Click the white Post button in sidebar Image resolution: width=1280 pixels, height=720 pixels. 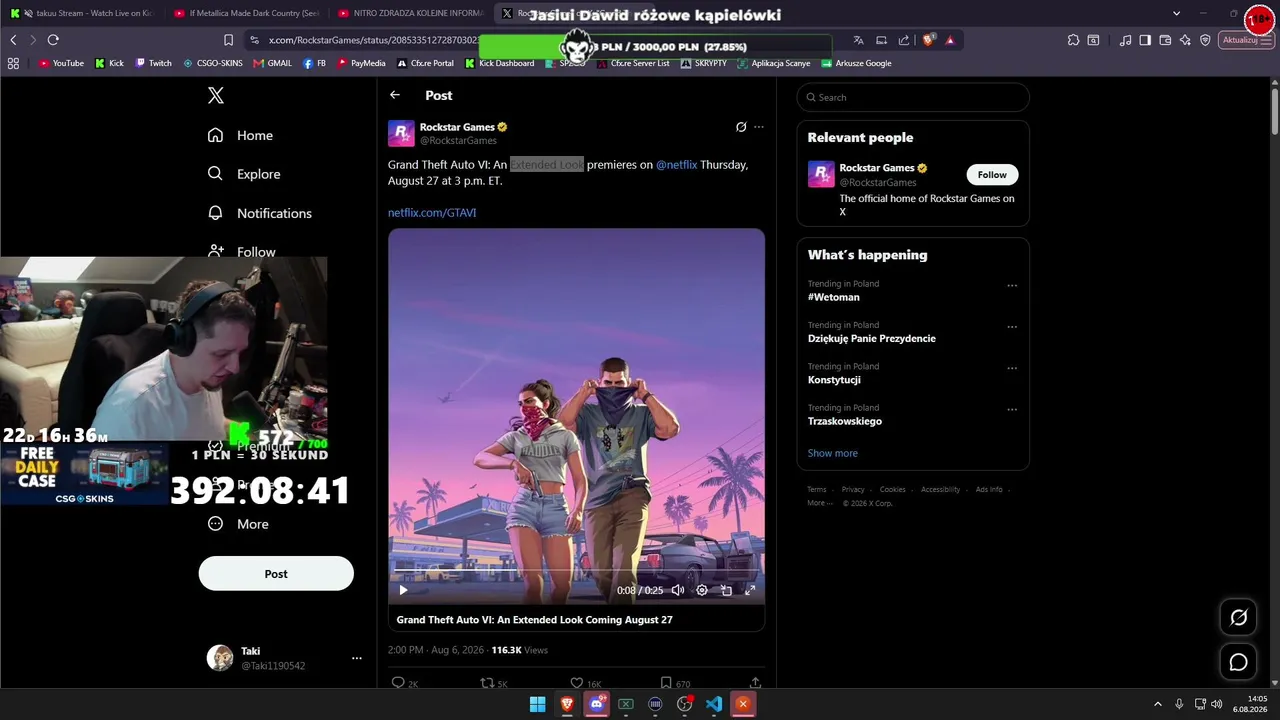276,574
